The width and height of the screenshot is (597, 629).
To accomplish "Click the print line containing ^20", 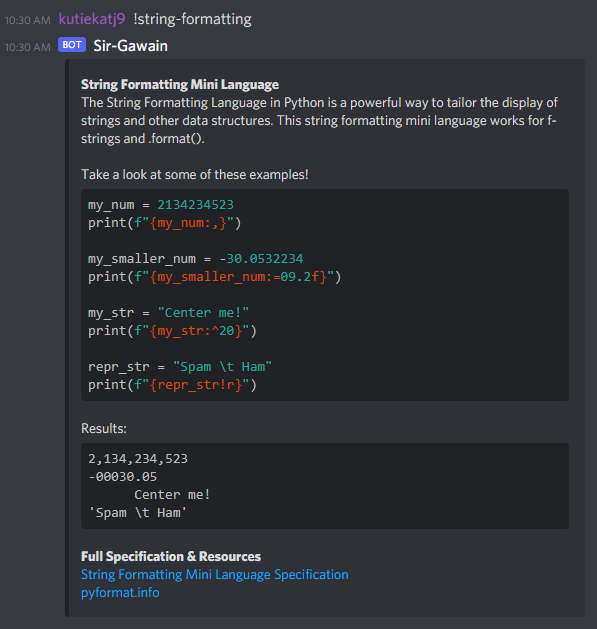I will pyautogui.click(x=172, y=331).
